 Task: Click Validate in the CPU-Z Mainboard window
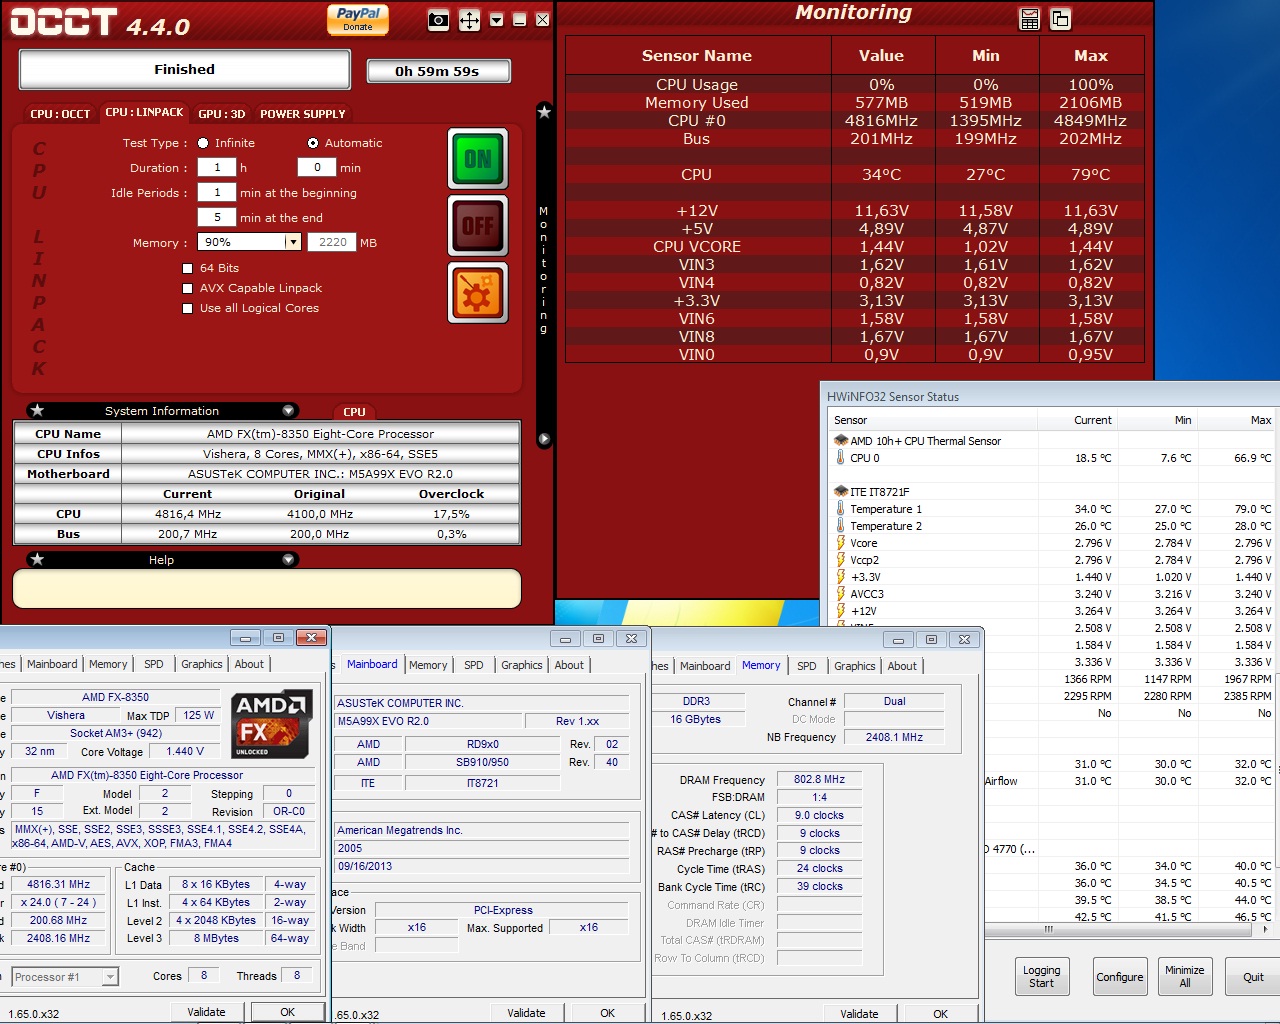(526, 1013)
